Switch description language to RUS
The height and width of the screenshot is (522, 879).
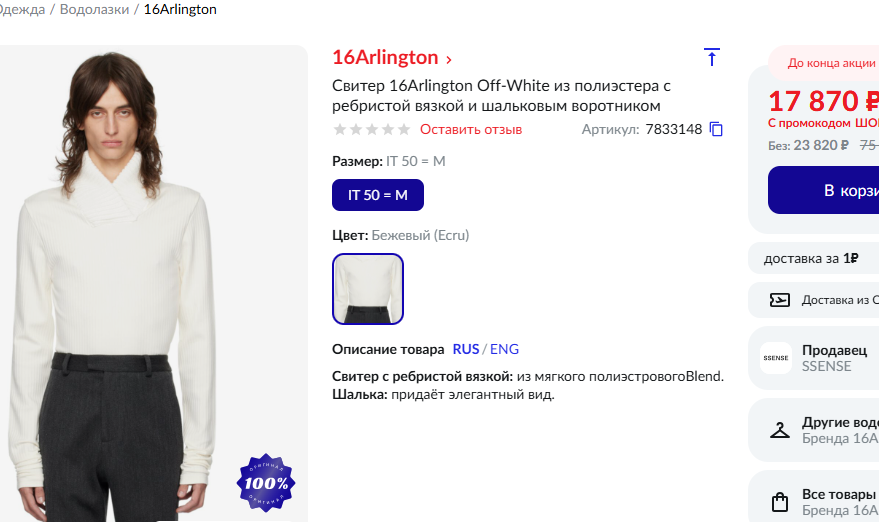click(465, 349)
